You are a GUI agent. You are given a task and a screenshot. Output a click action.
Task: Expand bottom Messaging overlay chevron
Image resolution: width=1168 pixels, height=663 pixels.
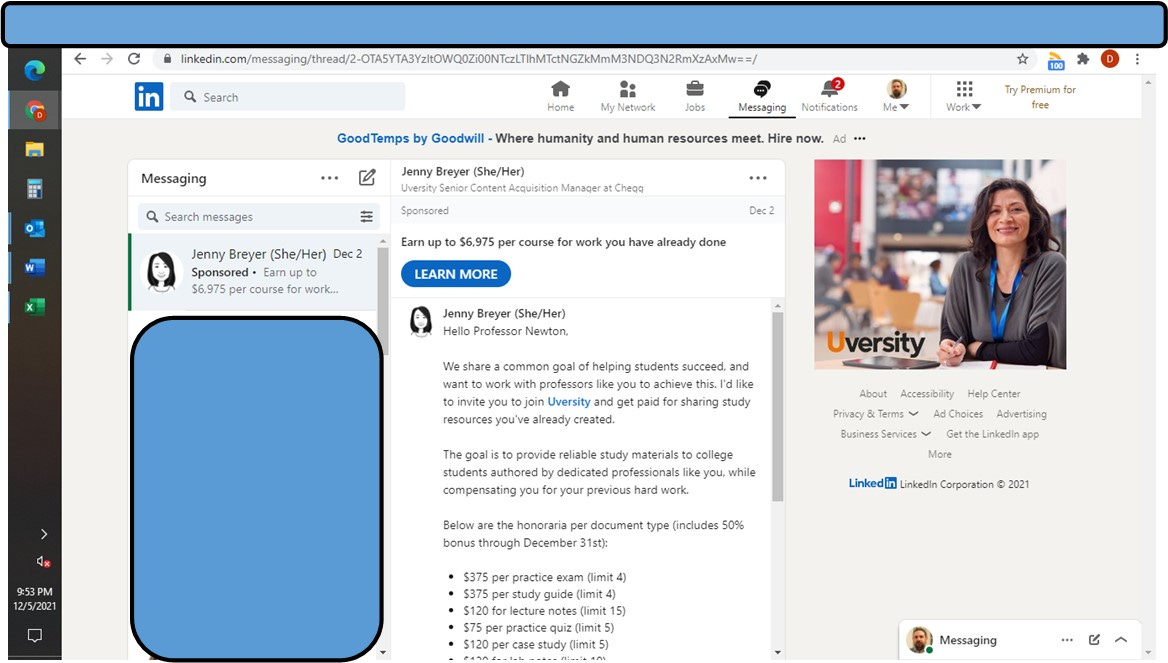(1121, 640)
